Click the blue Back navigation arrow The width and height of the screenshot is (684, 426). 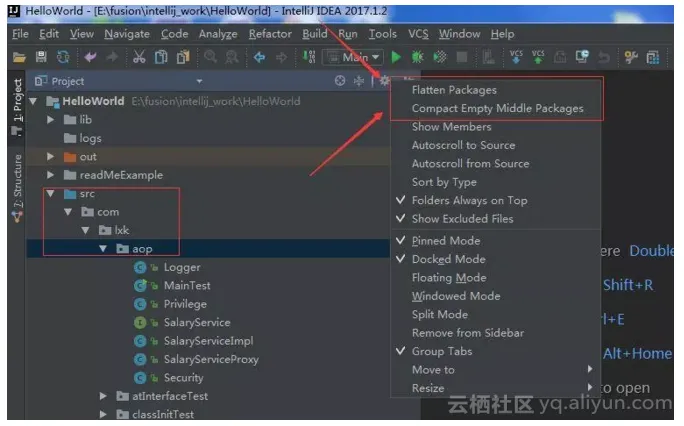tap(259, 57)
